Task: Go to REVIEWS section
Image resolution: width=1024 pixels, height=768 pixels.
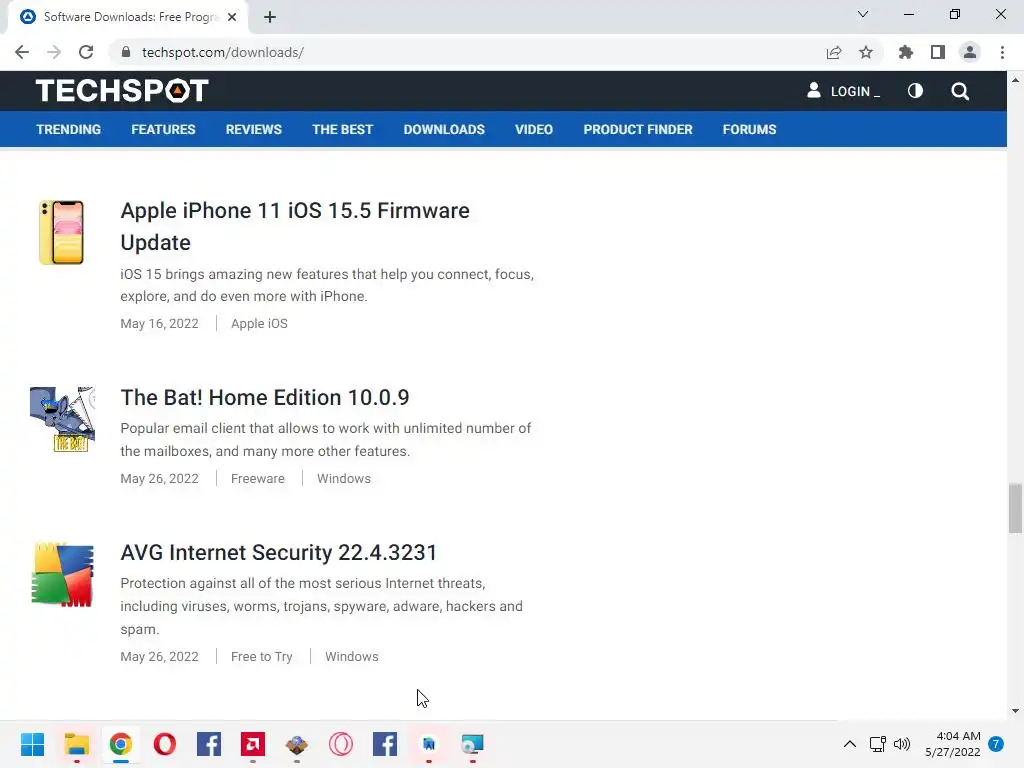Action: (253, 129)
